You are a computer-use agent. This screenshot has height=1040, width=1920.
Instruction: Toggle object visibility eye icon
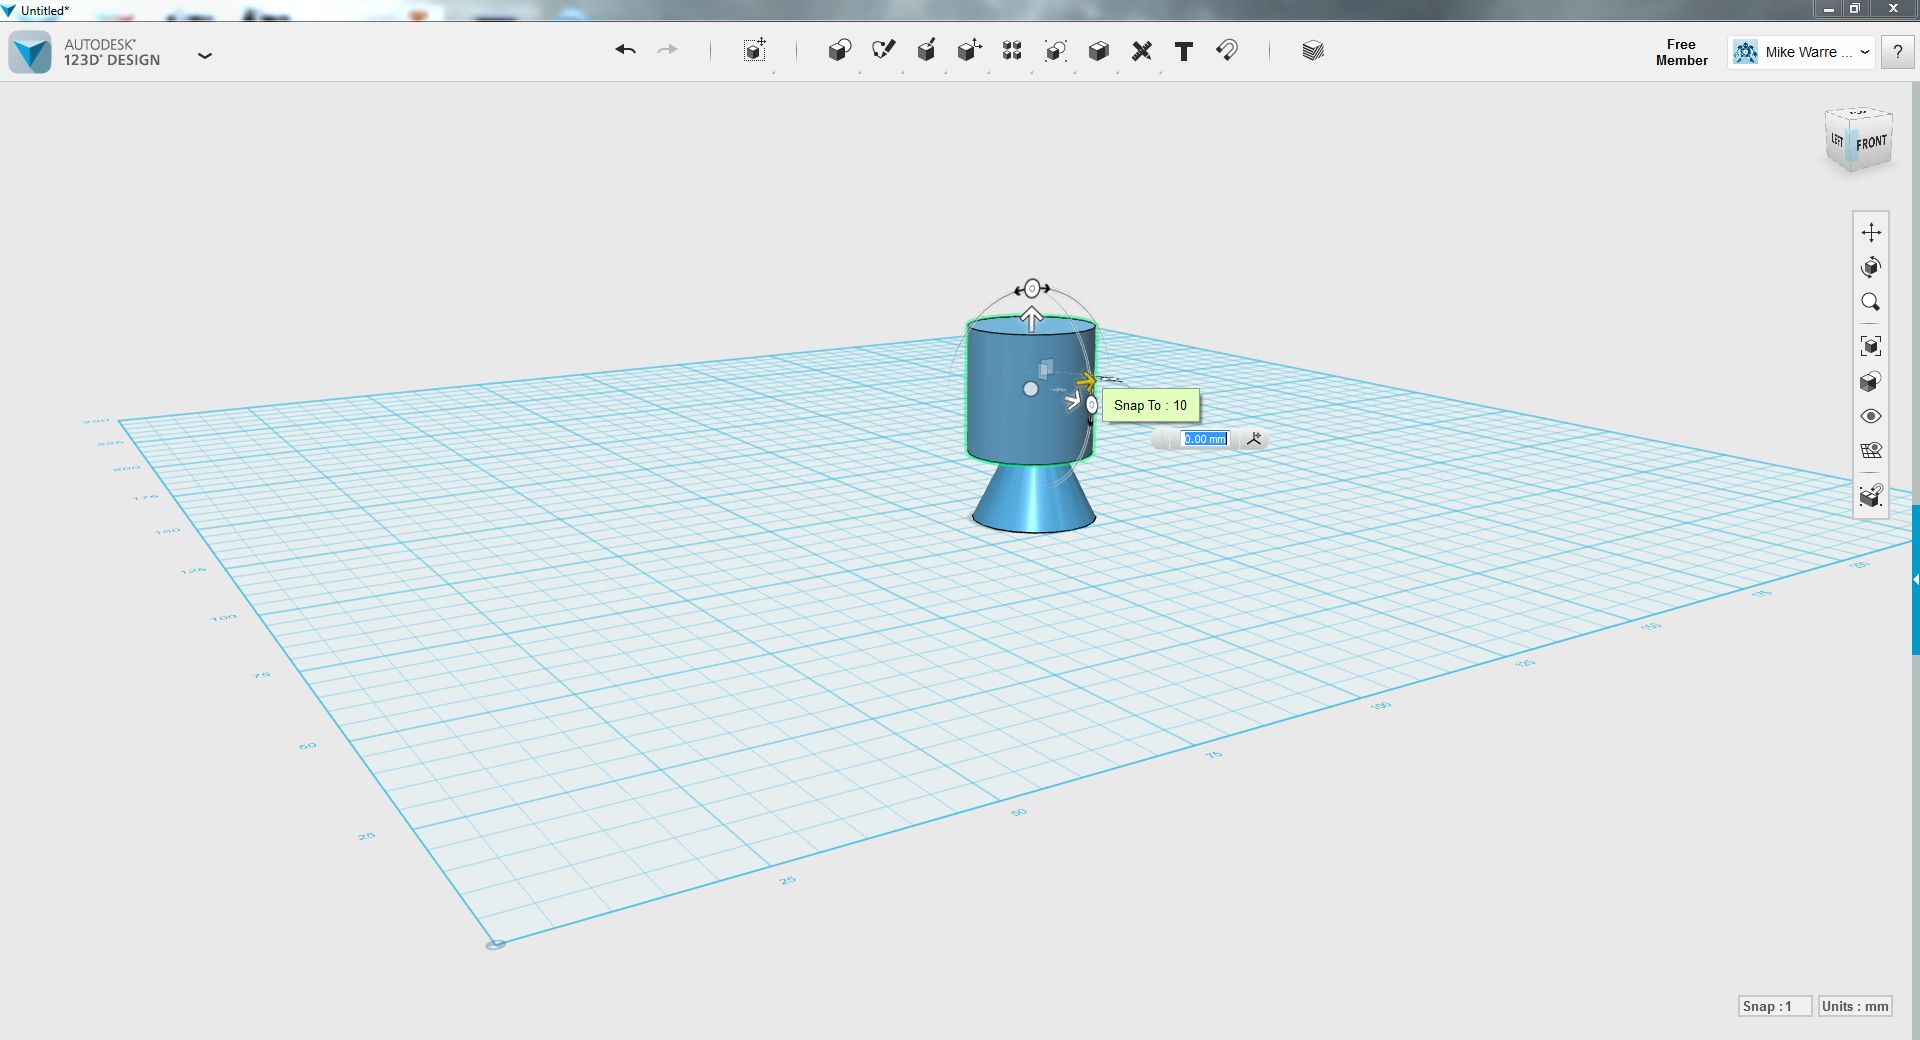1871,416
